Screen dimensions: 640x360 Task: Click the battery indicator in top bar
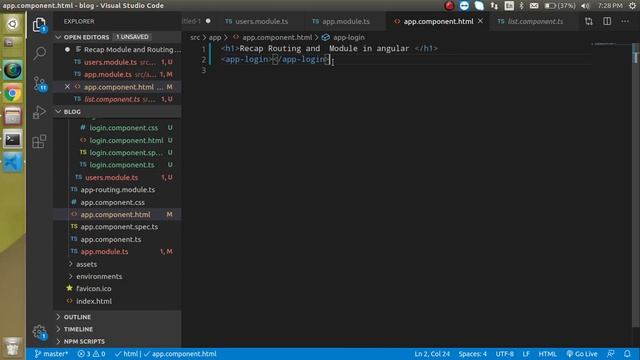[560, 6]
